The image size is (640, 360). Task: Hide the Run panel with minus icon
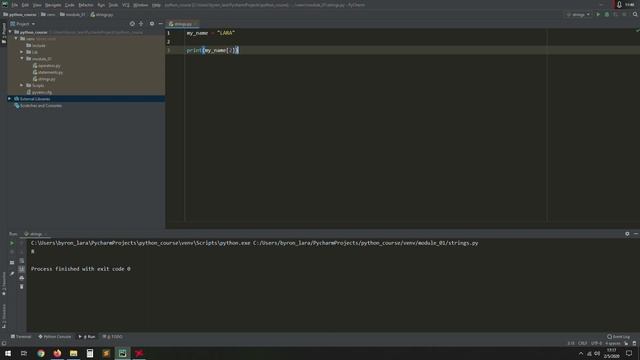click(x=636, y=234)
